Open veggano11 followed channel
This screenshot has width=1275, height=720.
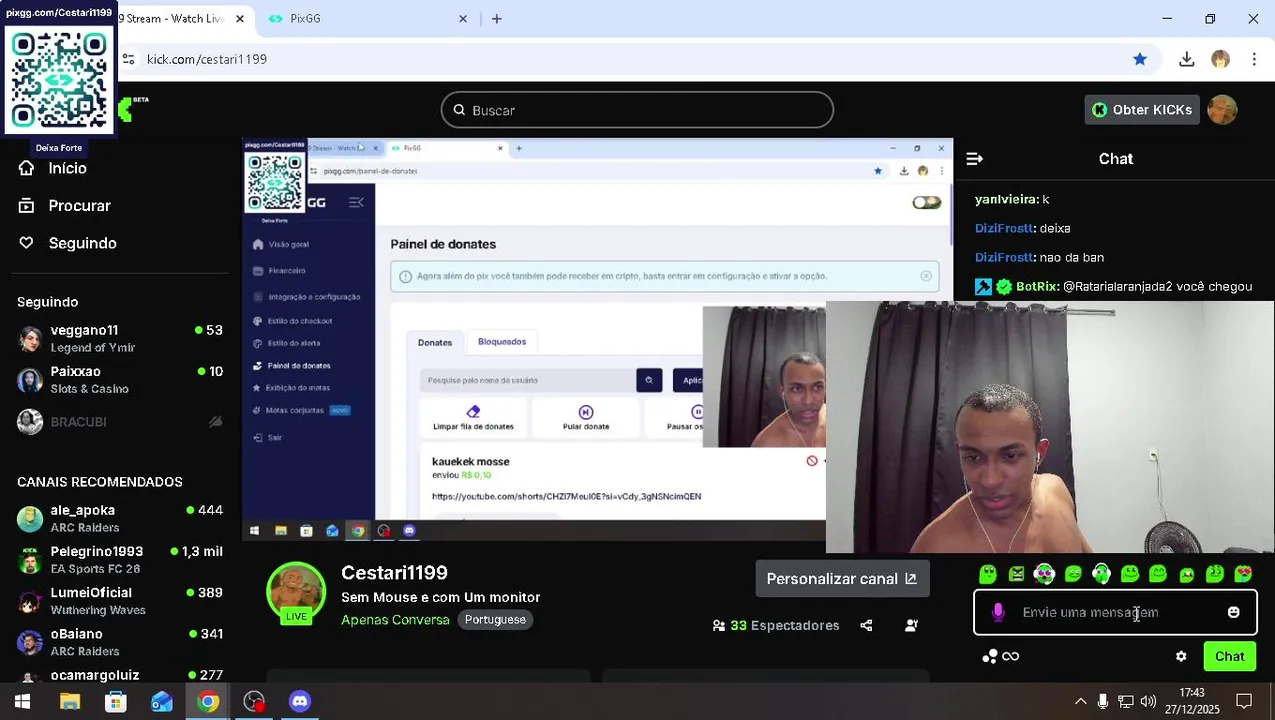click(120, 339)
